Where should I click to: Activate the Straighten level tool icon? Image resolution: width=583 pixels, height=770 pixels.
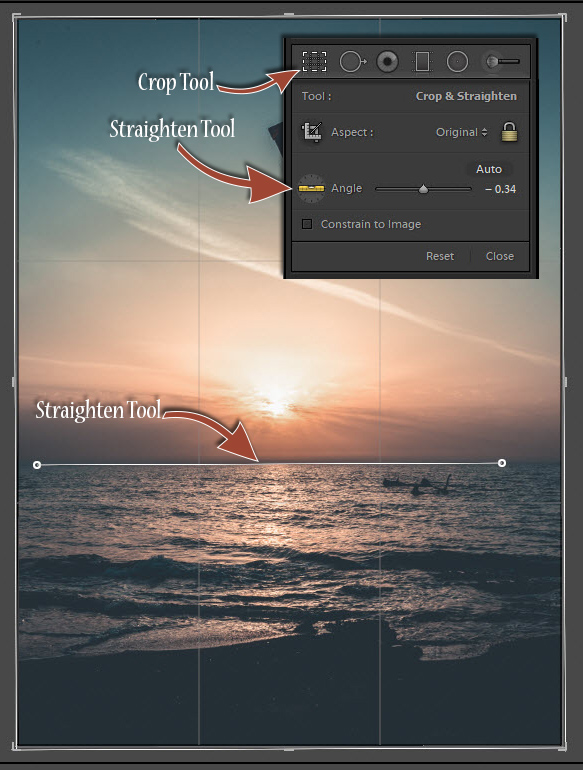[x=311, y=188]
